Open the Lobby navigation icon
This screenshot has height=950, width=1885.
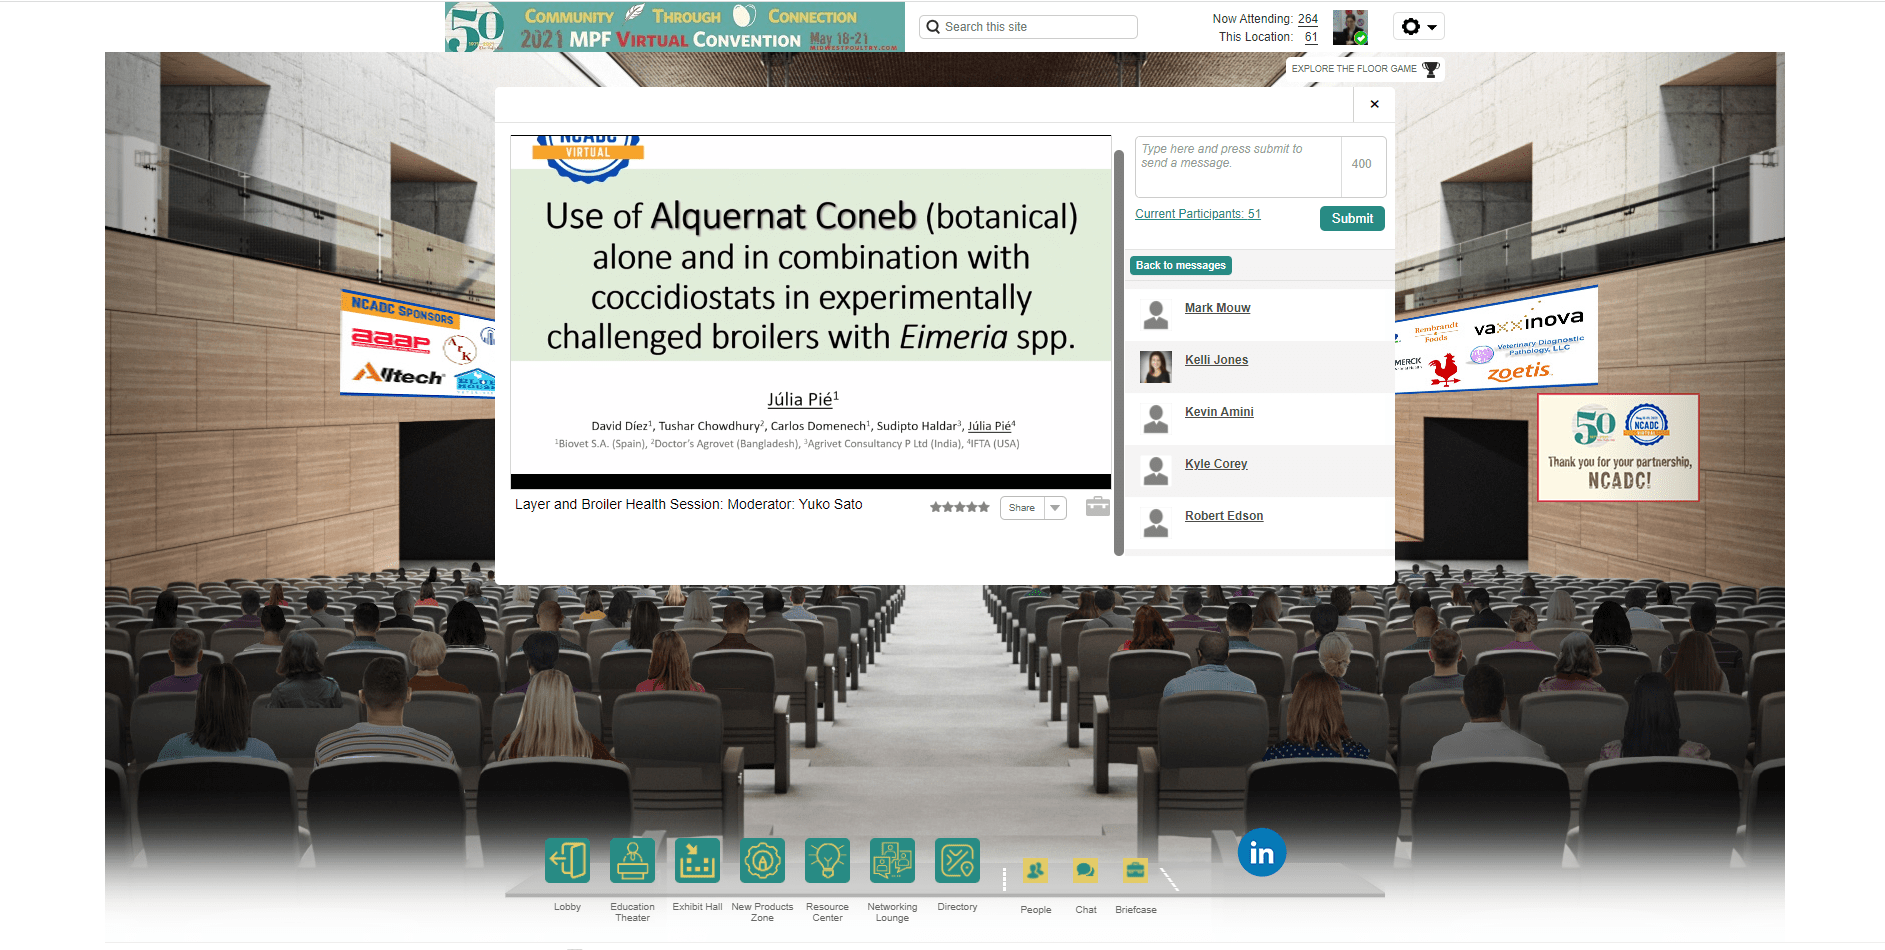tap(567, 860)
